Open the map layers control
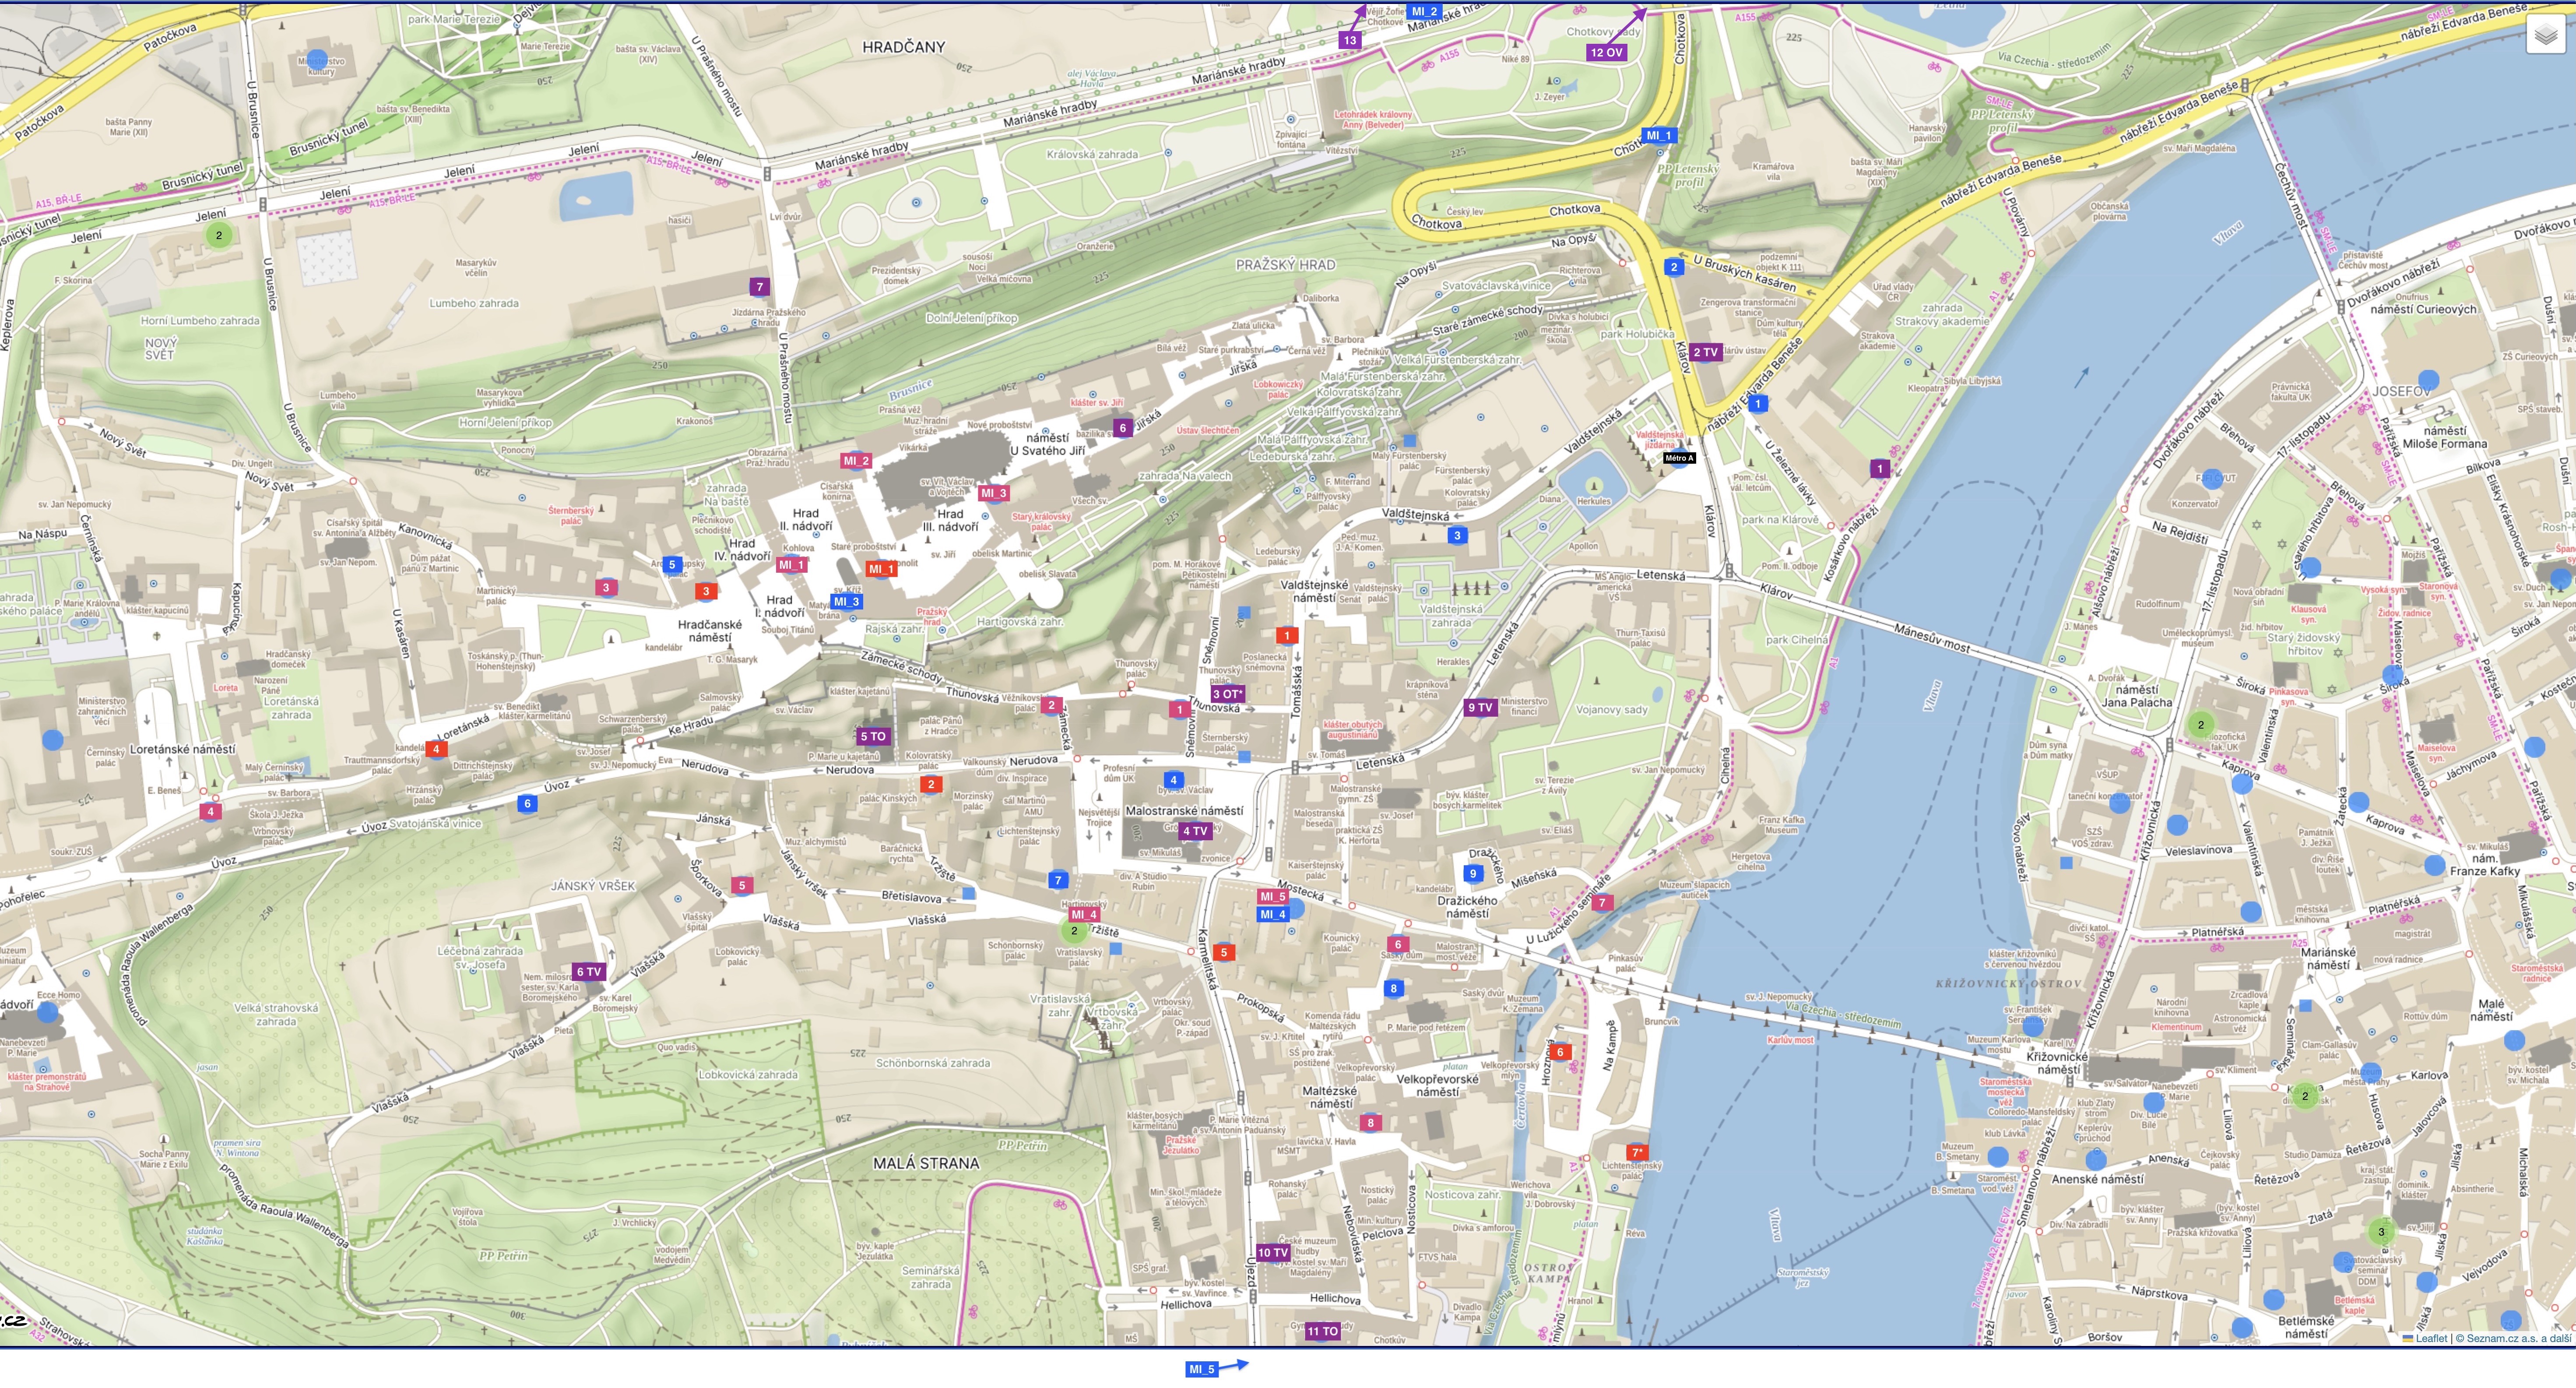The image size is (2576, 1388). [x=2546, y=35]
